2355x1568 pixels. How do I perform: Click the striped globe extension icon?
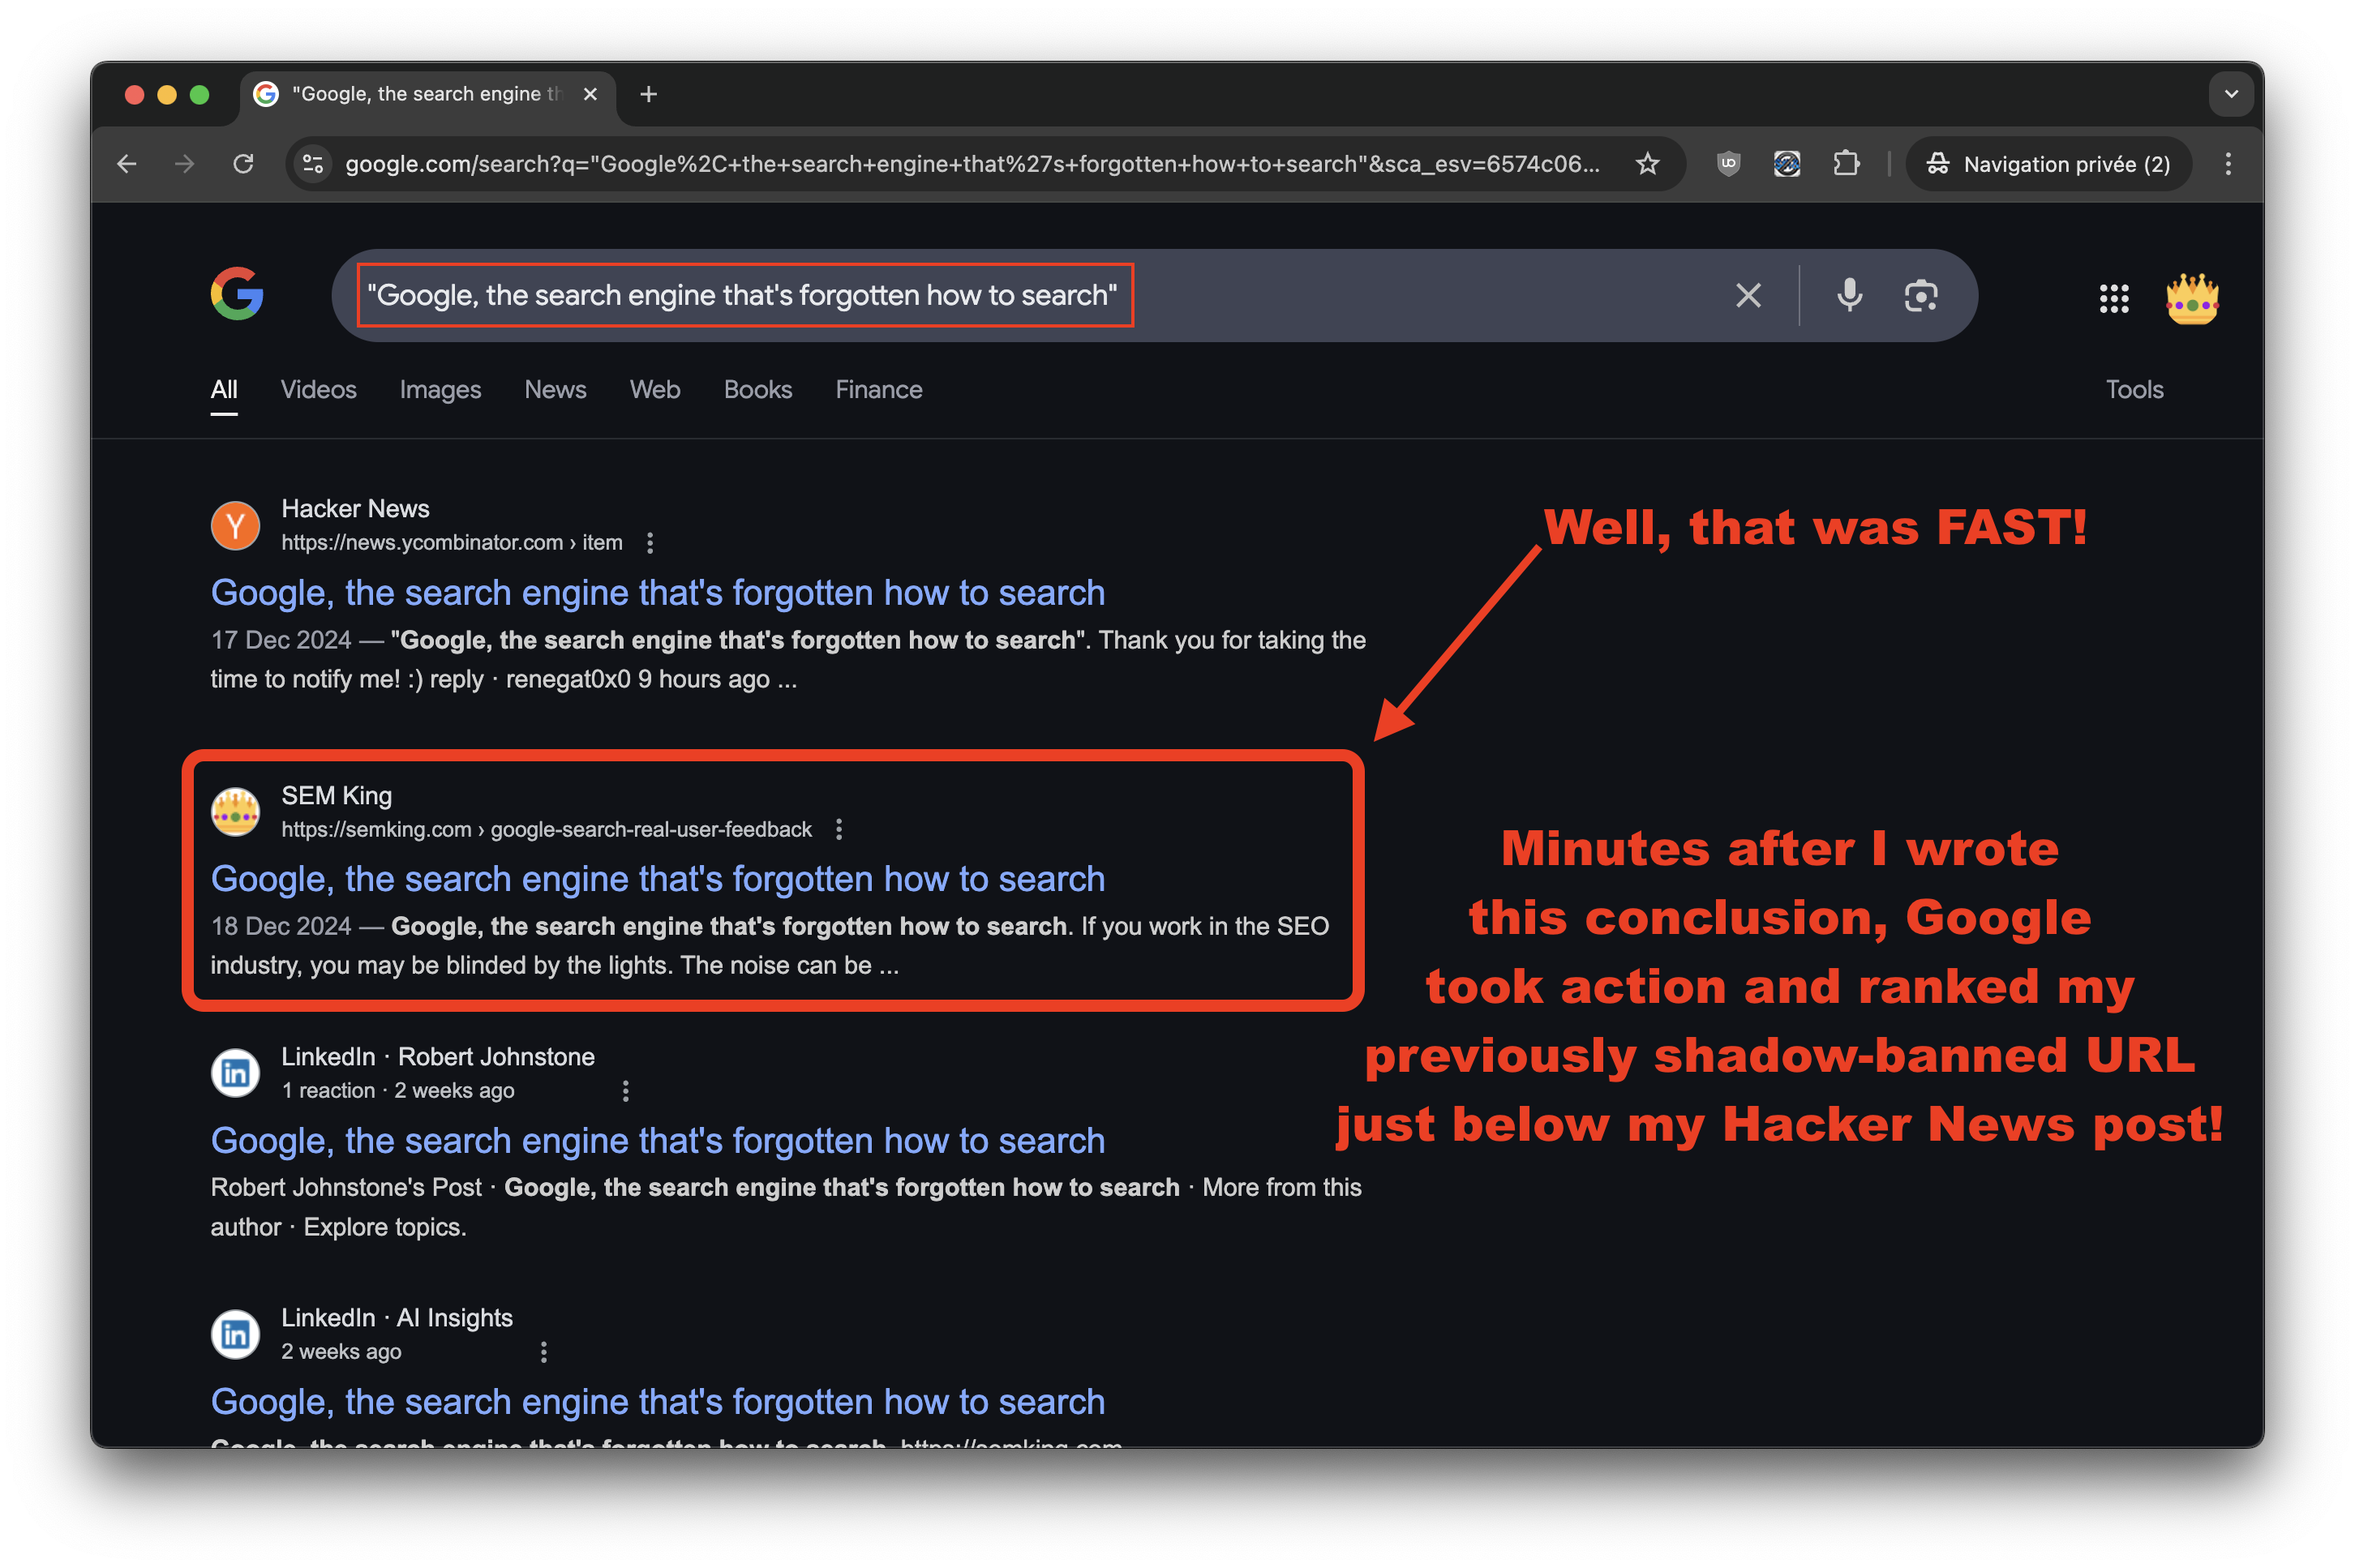tap(1787, 164)
